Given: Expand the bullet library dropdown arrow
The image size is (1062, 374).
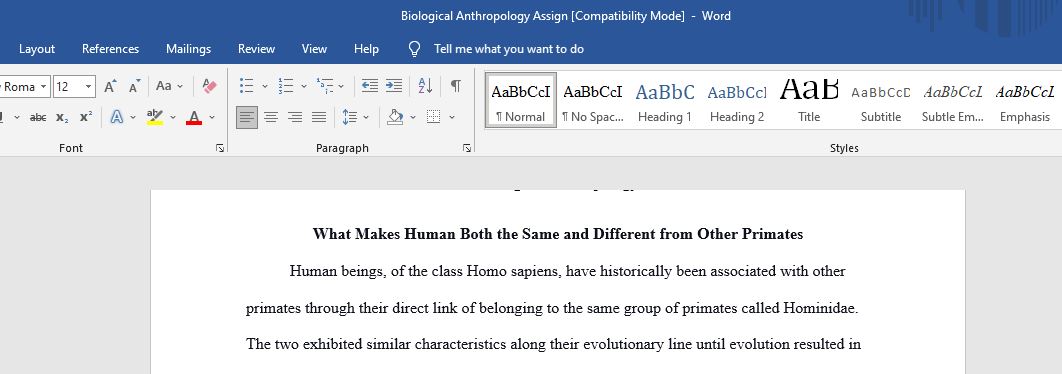Looking at the screenshot, I should pos(265,87).
